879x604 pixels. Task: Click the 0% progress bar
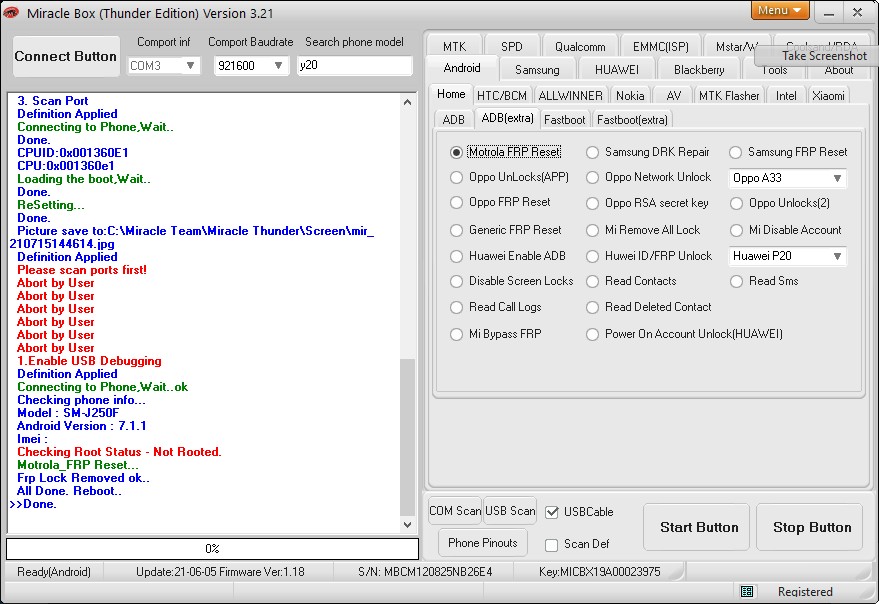212,549
